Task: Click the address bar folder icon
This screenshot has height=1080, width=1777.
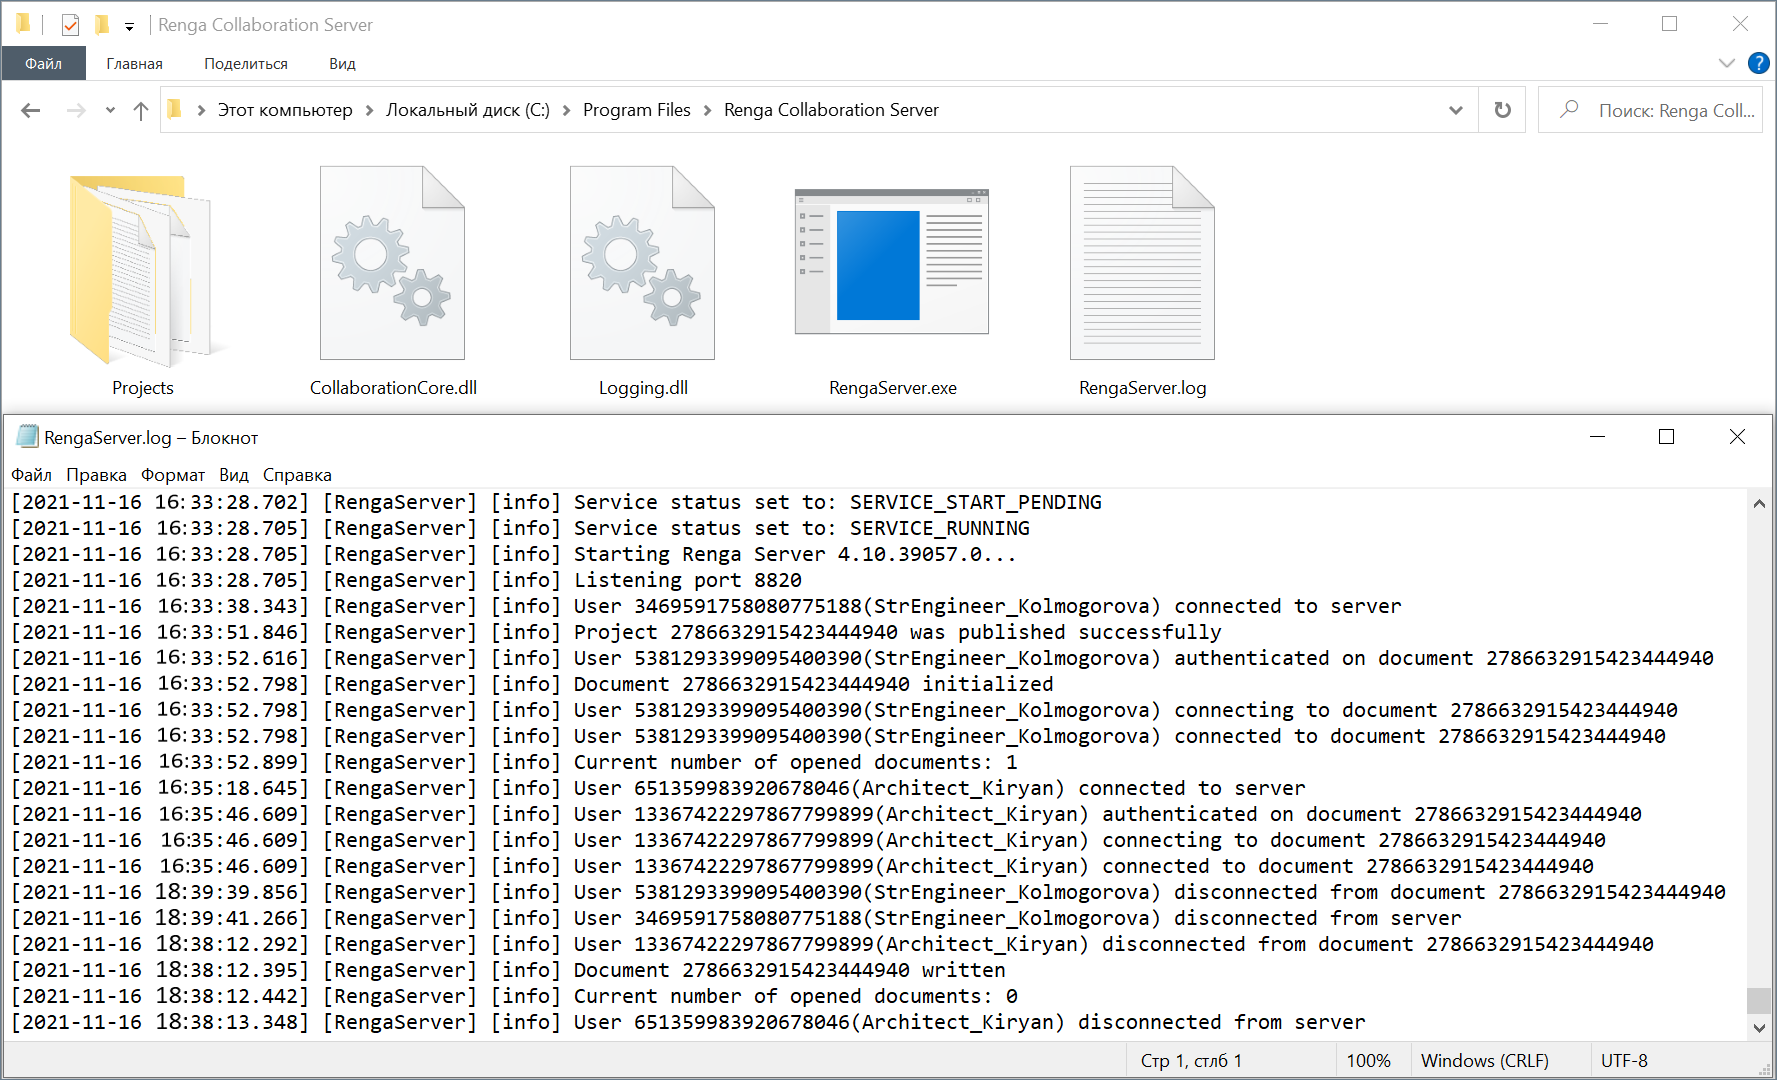Action: click(x=175, y=109)
